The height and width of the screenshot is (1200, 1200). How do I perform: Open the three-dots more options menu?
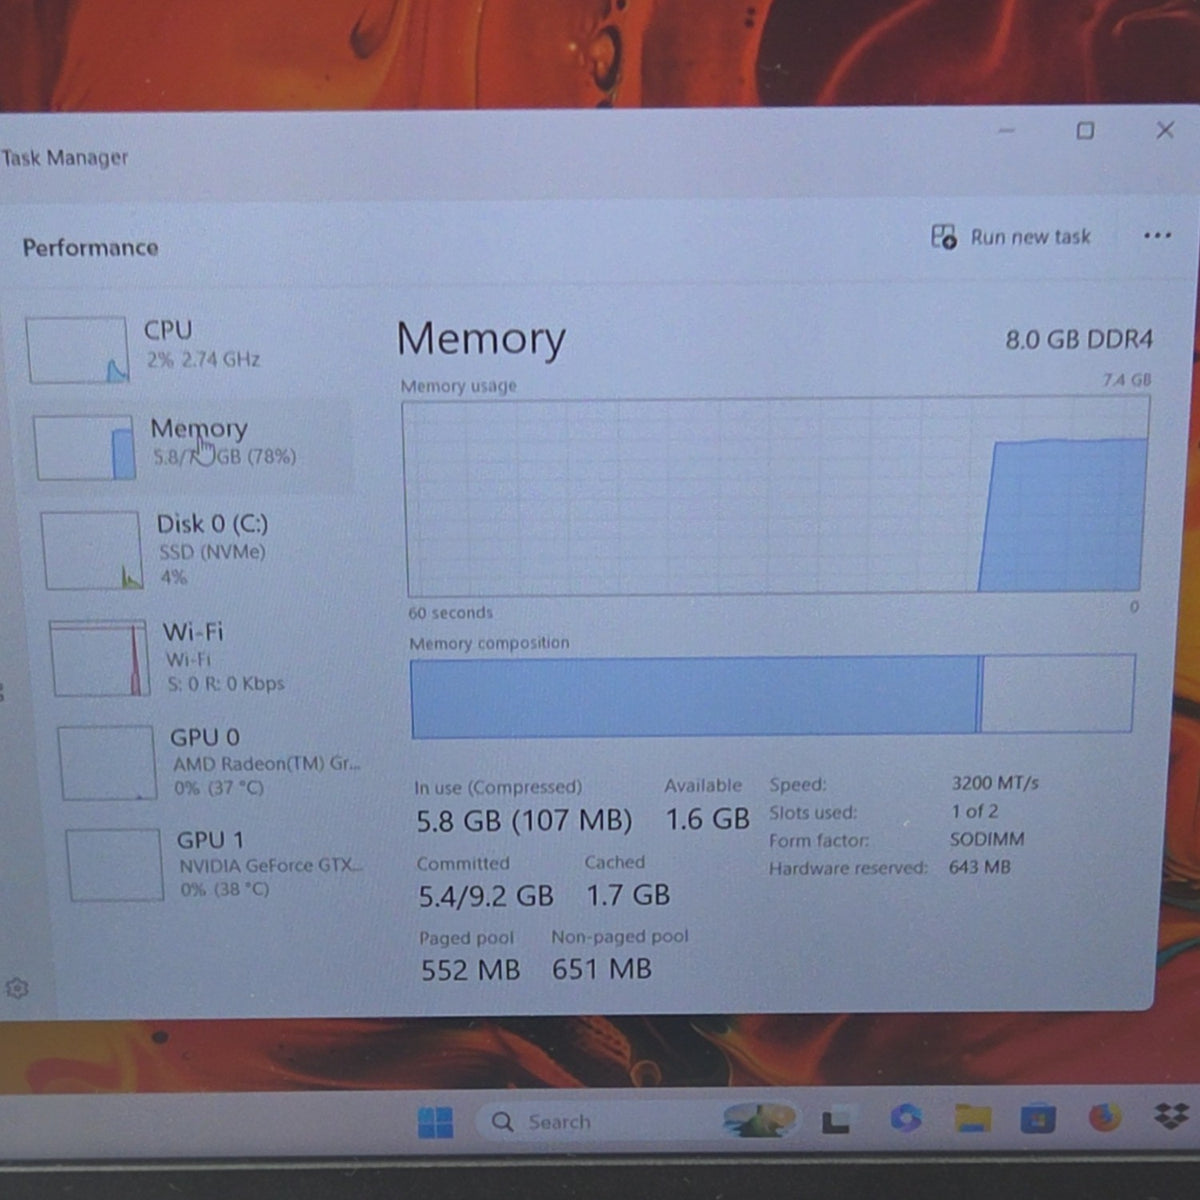[1157, 236]
